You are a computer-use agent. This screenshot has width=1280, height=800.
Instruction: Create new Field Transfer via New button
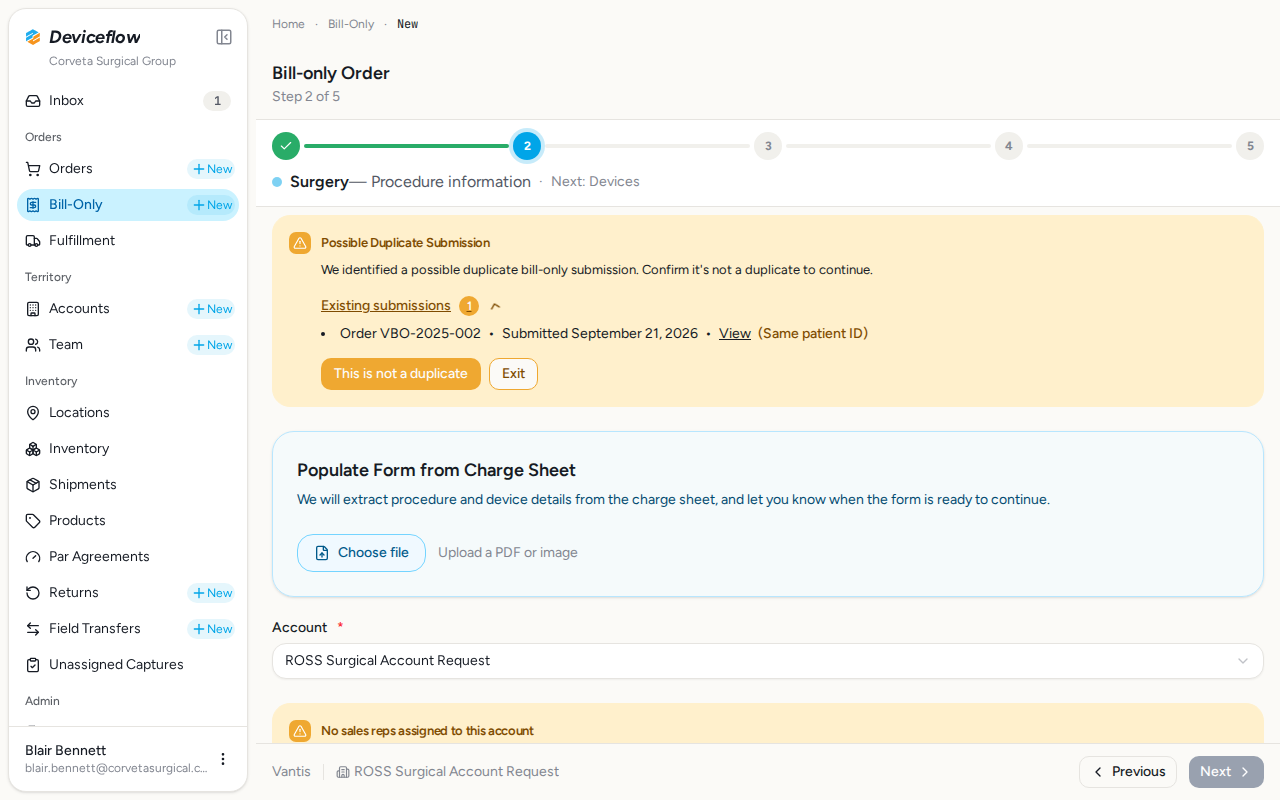point(212,629)
